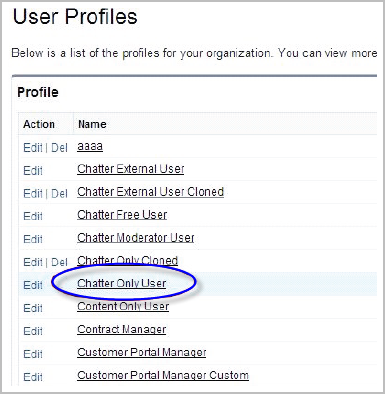Open the Chatter External User profile
This screenshot has width=385, height=394.
pos(131,169)
